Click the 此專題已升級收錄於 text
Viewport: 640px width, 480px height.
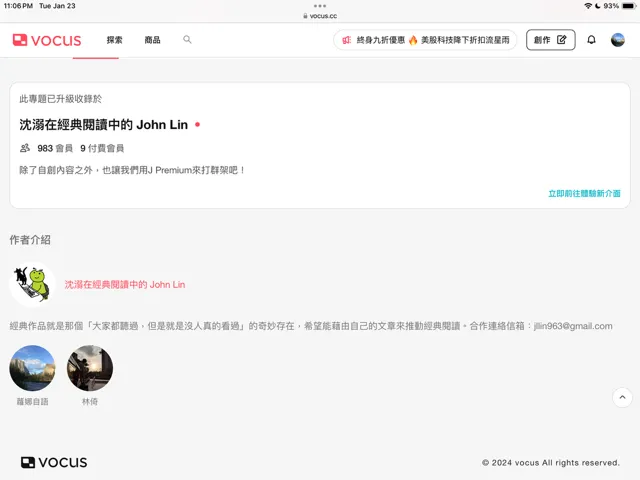60,99
